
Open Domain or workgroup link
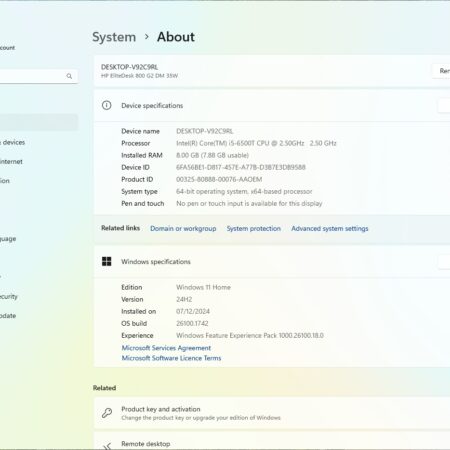point(183,229)
